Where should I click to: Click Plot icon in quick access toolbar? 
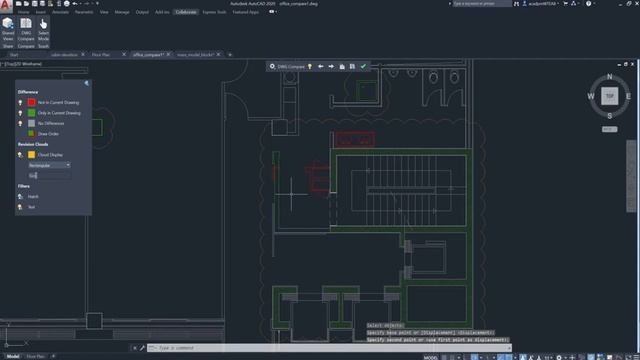click(67, 4)
